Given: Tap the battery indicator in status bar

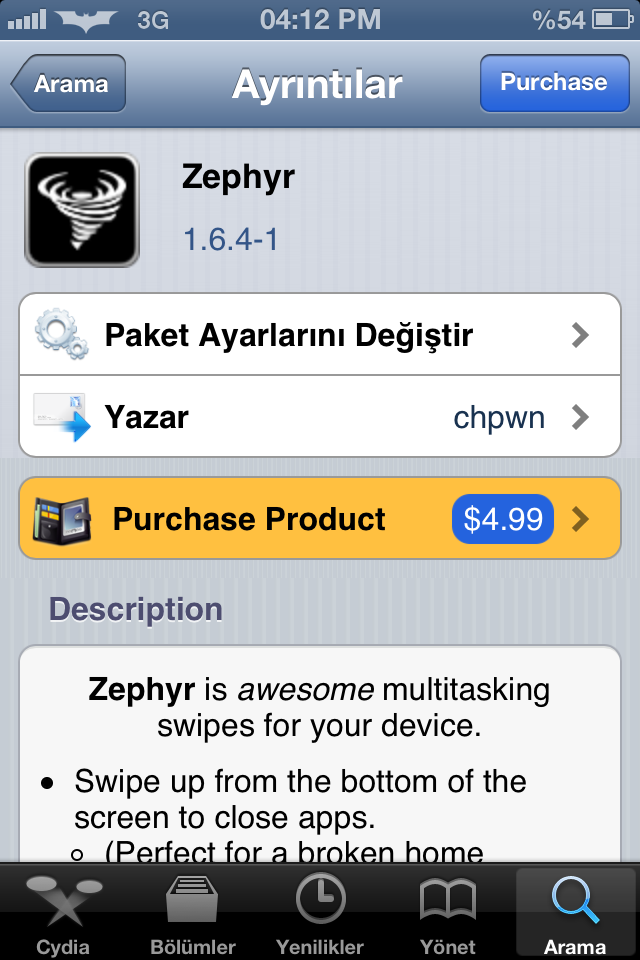Looking at the screenshot, I should 612,20.
